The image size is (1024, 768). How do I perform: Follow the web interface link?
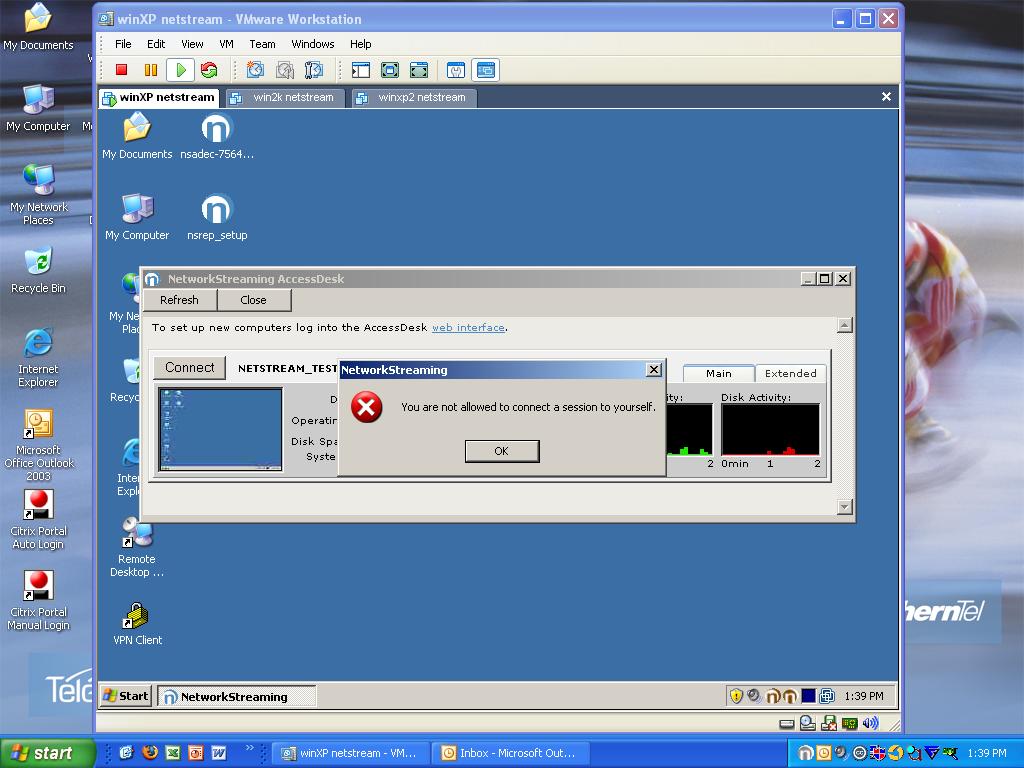(468, 328)
